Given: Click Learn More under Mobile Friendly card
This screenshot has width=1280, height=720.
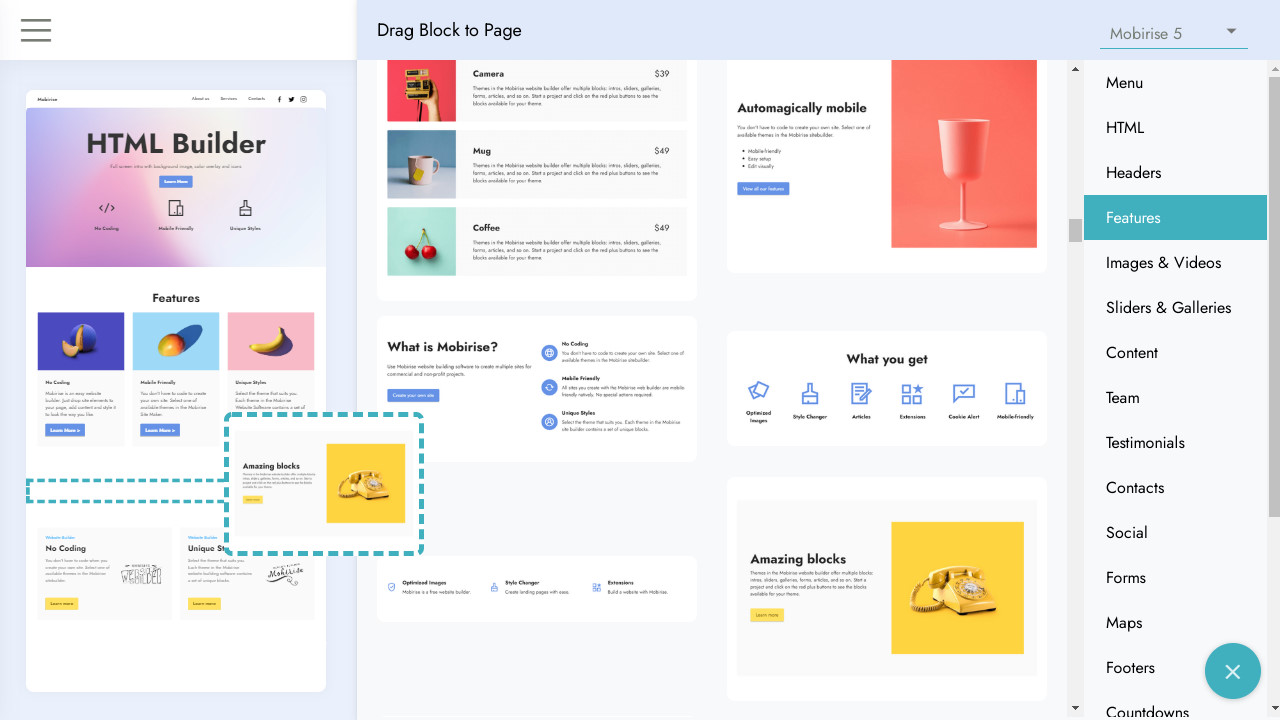Looking at the screenshot, I should pos(160,430).
